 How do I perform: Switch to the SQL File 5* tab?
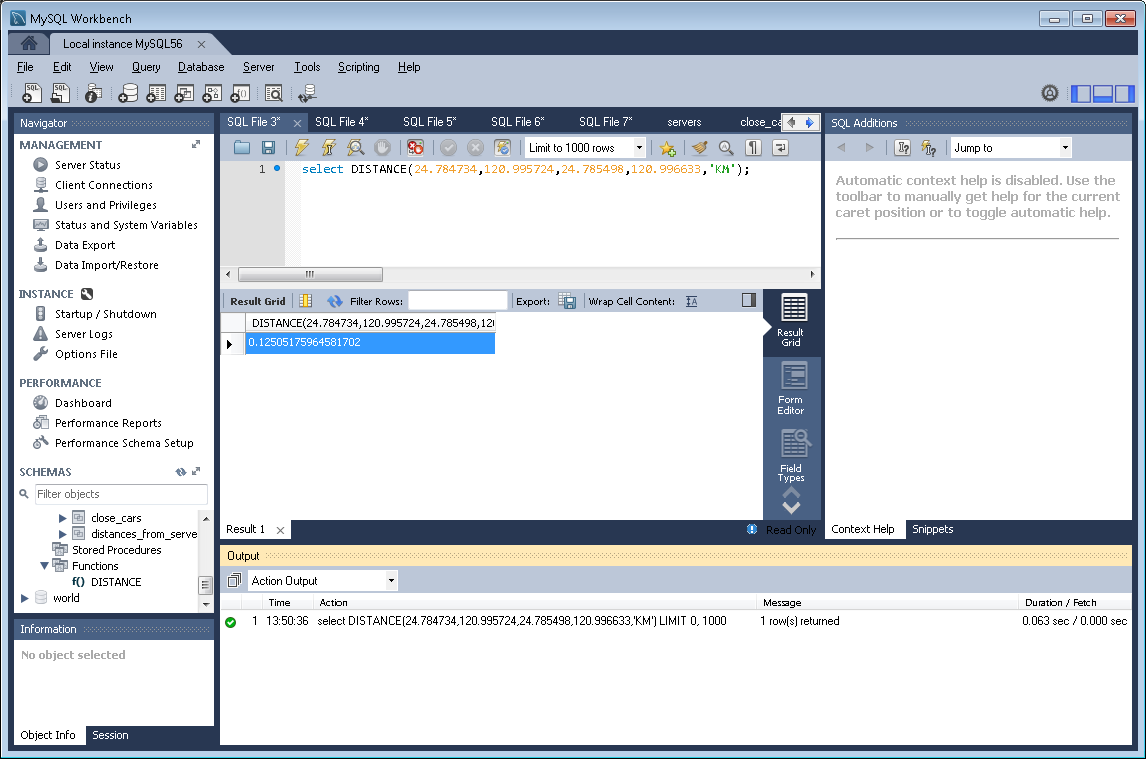coord(429,122)
